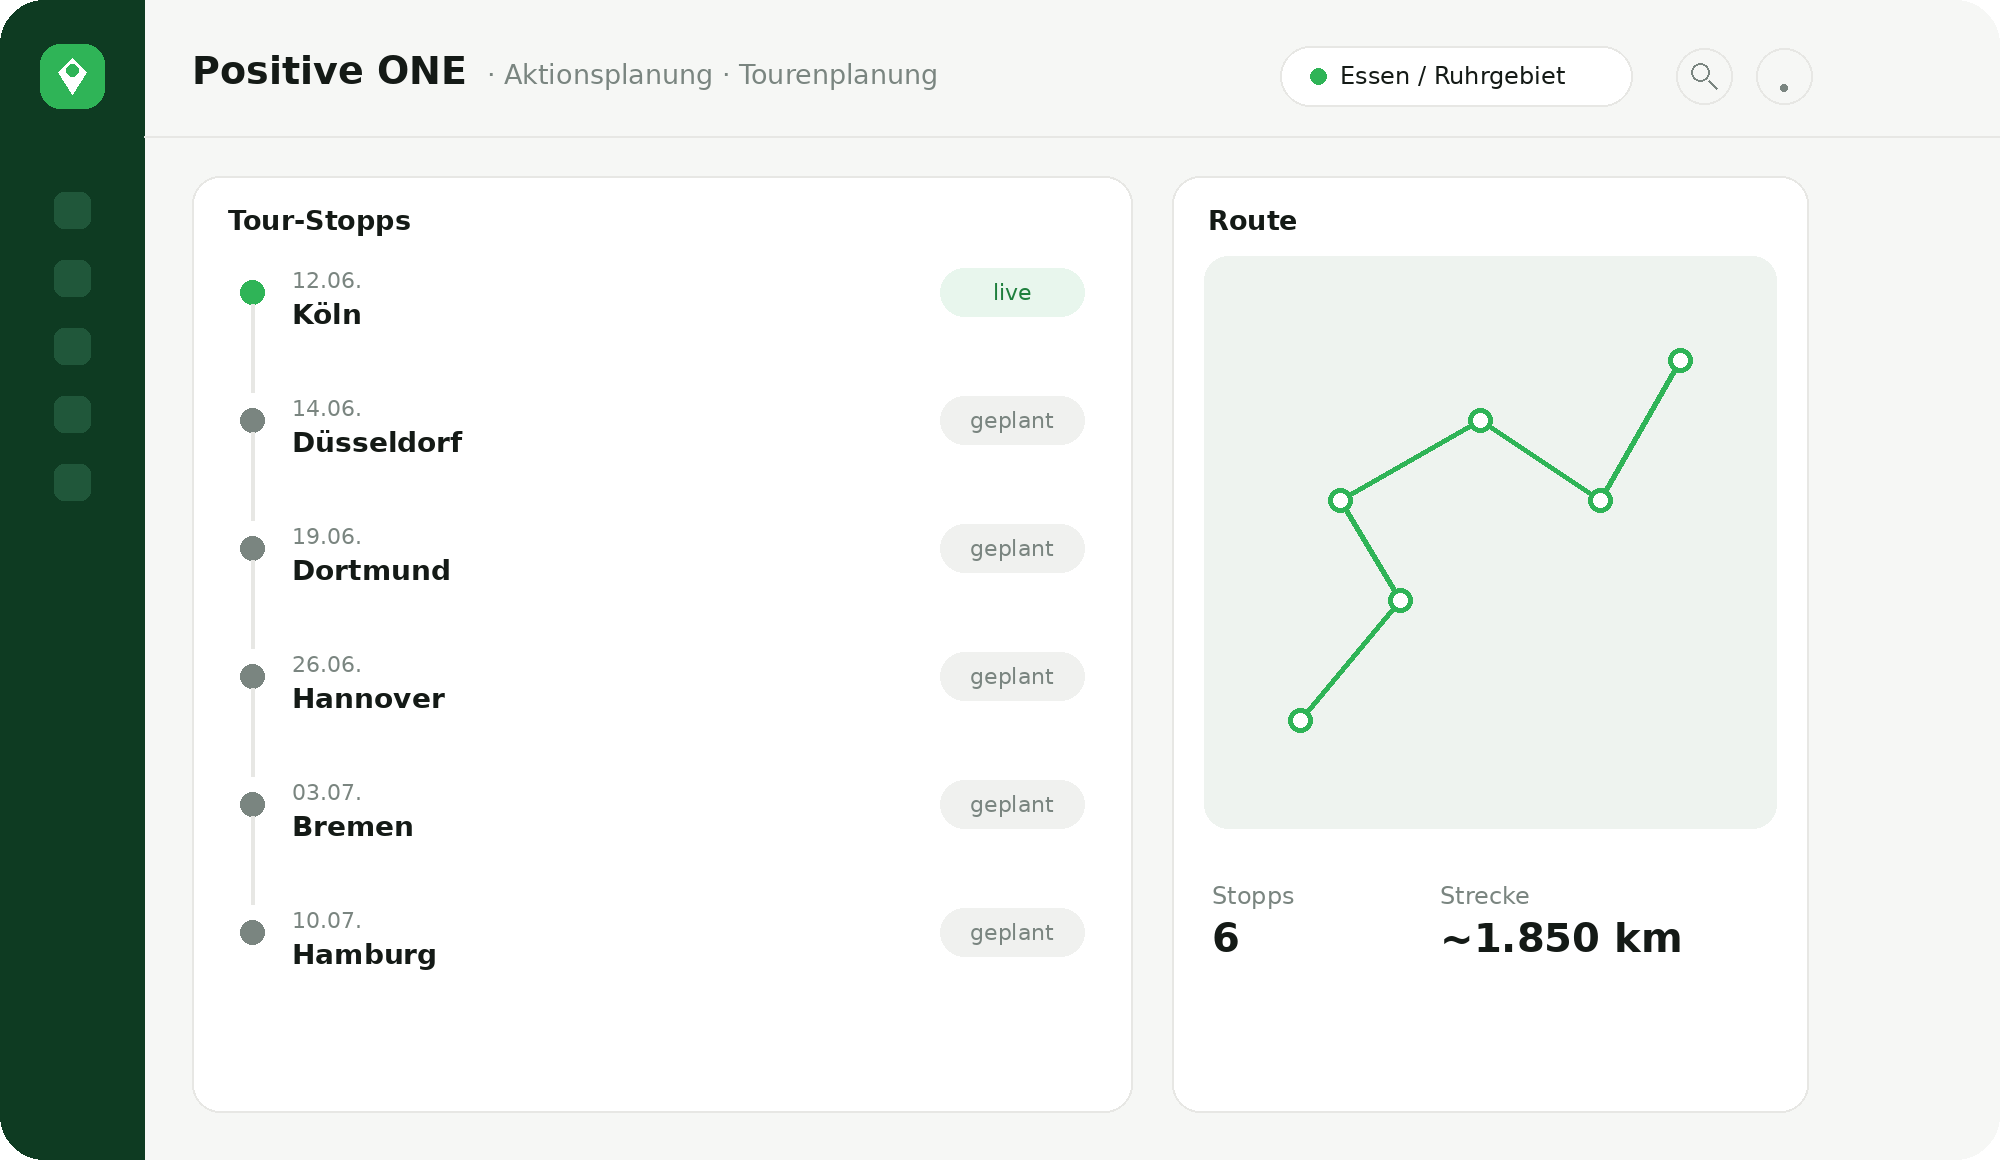The width and height of the screenshot is (2000, 1160).
Task: Click the ~1.850 km Strecke value
Action: click(1561, 938)
